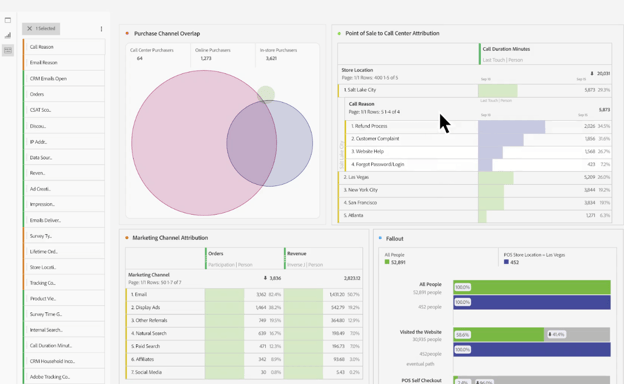
Task: Select the Paid Search row
Action: (x=244, y=347)
